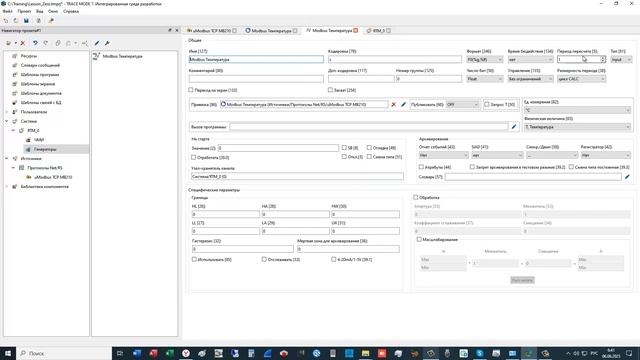
Task: Click the Skype icon in the taskbar
Action: click(x=480, y=353)
